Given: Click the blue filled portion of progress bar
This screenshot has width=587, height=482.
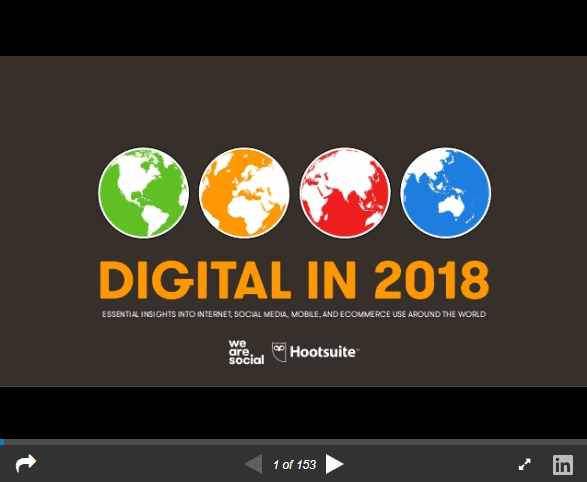Looking at the screenshot, I should click(x=2, y=442).
